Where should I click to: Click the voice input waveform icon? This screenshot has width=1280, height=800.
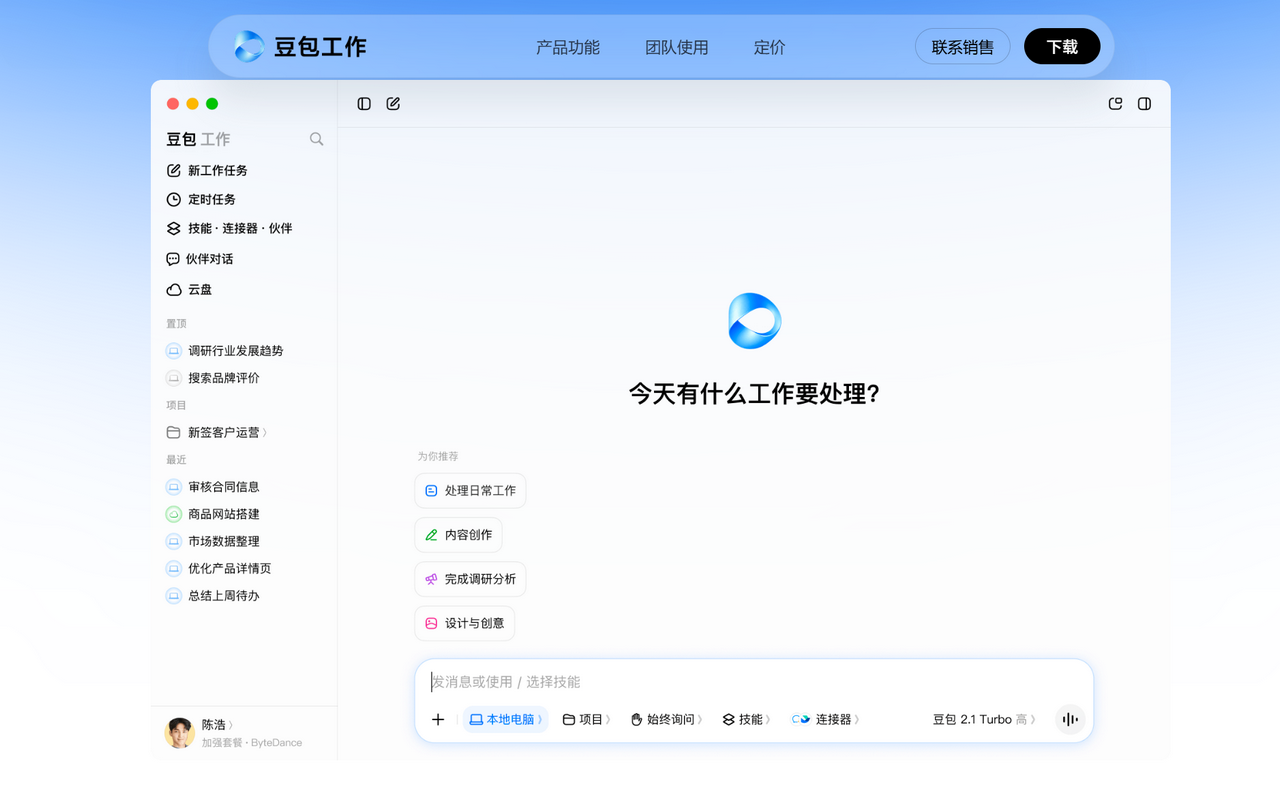pos(1070,719)
